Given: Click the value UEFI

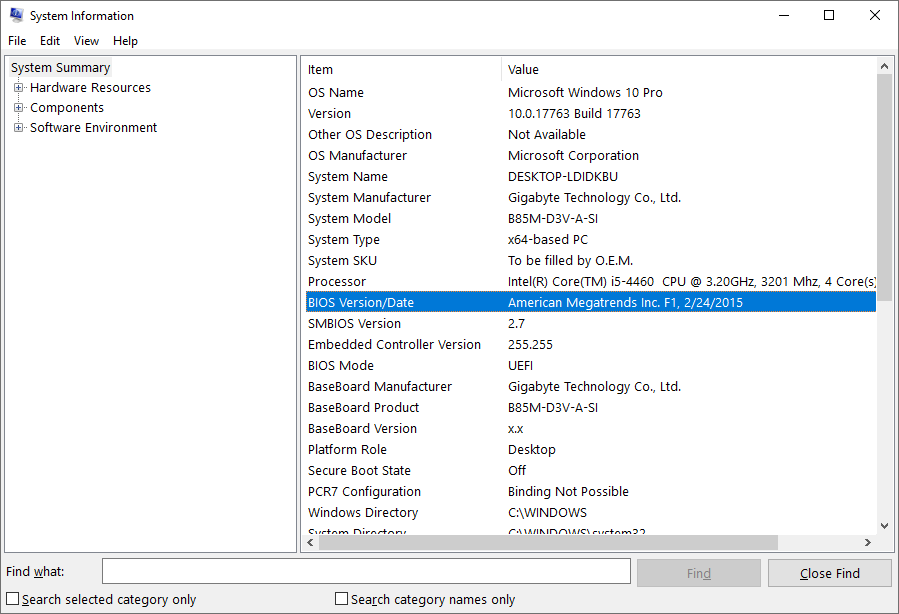Looking at the screenshot, I should [x=520, y=366].
